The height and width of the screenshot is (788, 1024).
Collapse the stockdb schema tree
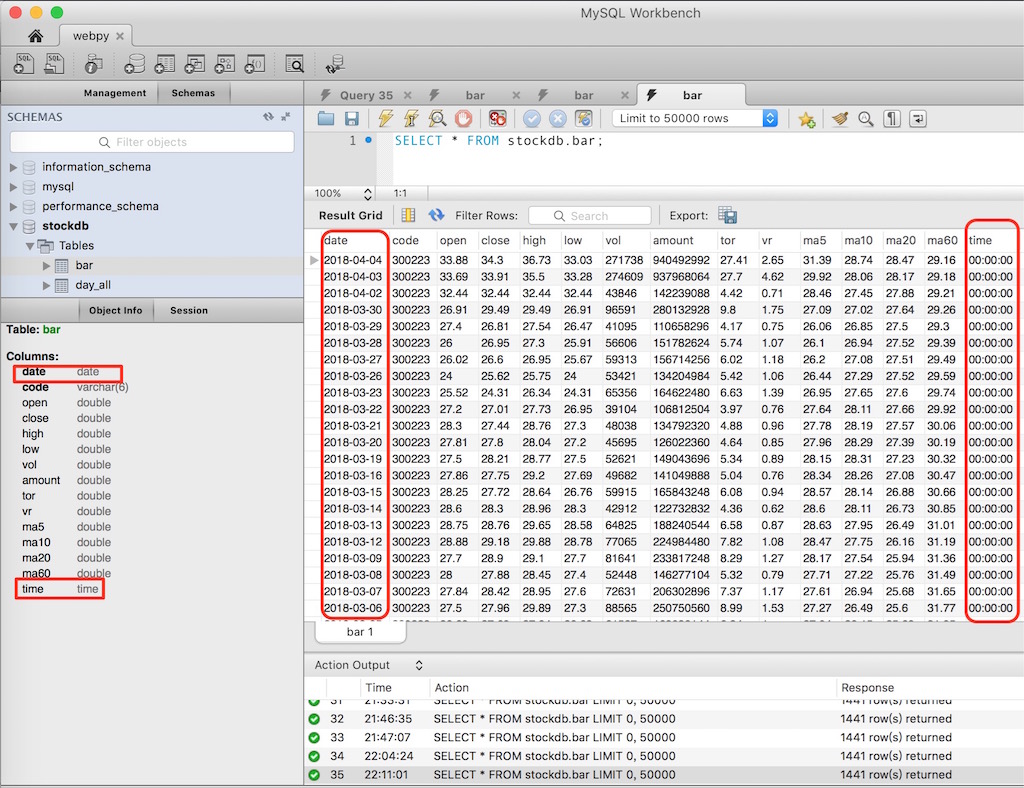[14, 226]
